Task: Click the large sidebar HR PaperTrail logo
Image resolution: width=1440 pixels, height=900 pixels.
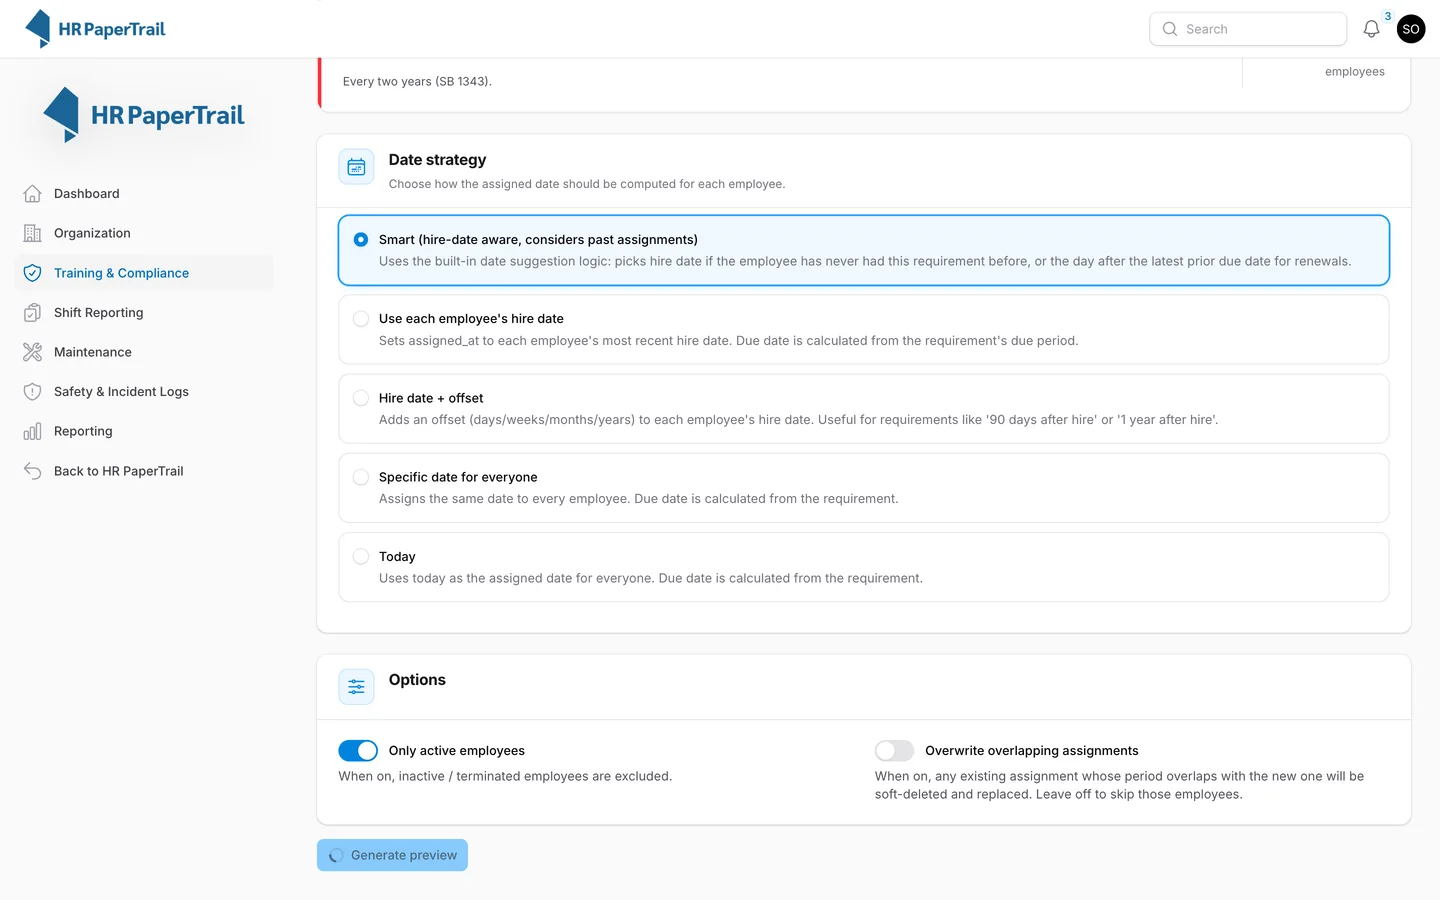Action: (x=144, y=115)
